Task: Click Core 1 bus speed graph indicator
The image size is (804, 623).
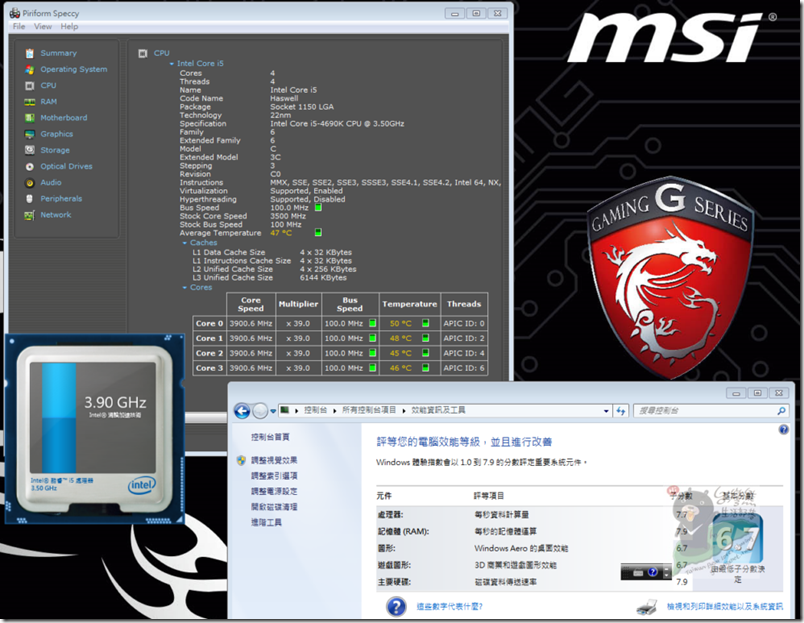Action: 373,338
